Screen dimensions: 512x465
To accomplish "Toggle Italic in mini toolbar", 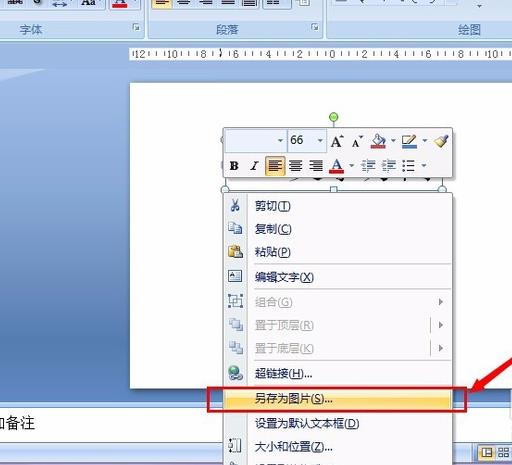I will coord(255,166).
